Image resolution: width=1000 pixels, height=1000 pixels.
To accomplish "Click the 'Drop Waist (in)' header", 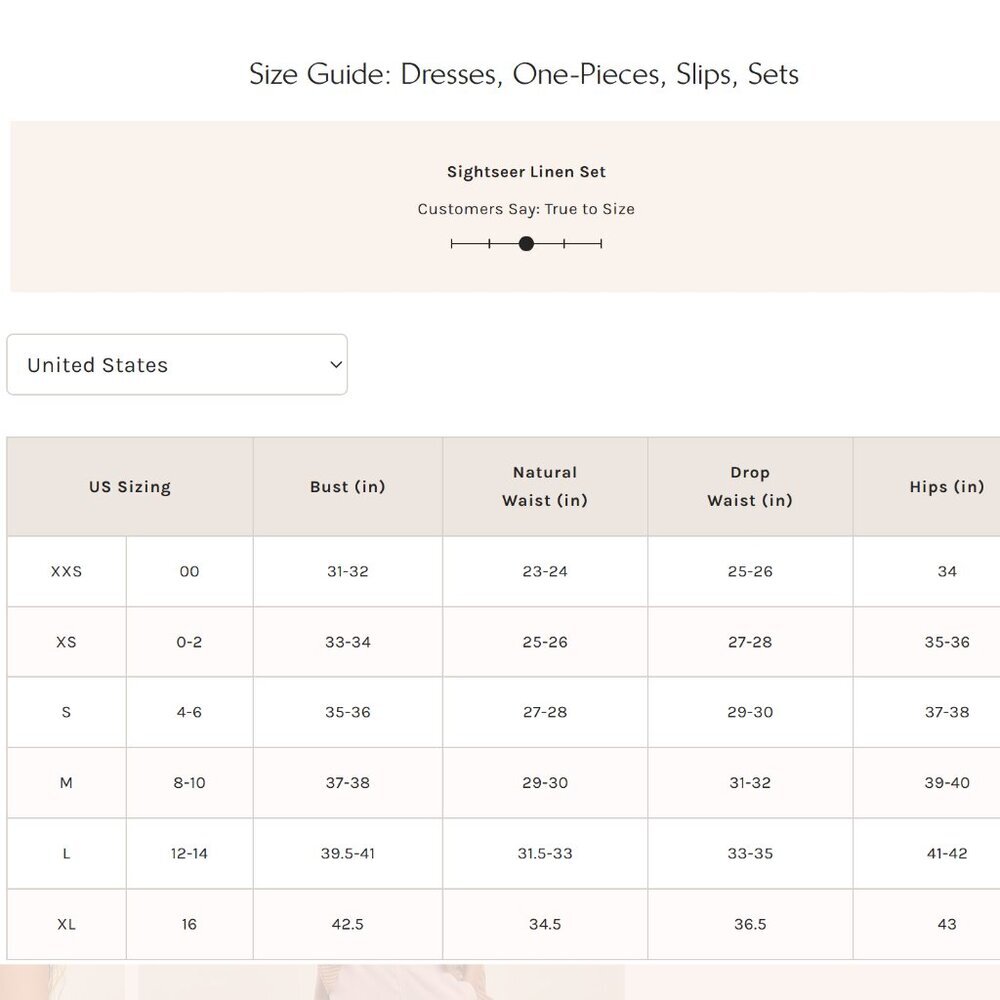I will pyautogui.click(x=750, y=487).
